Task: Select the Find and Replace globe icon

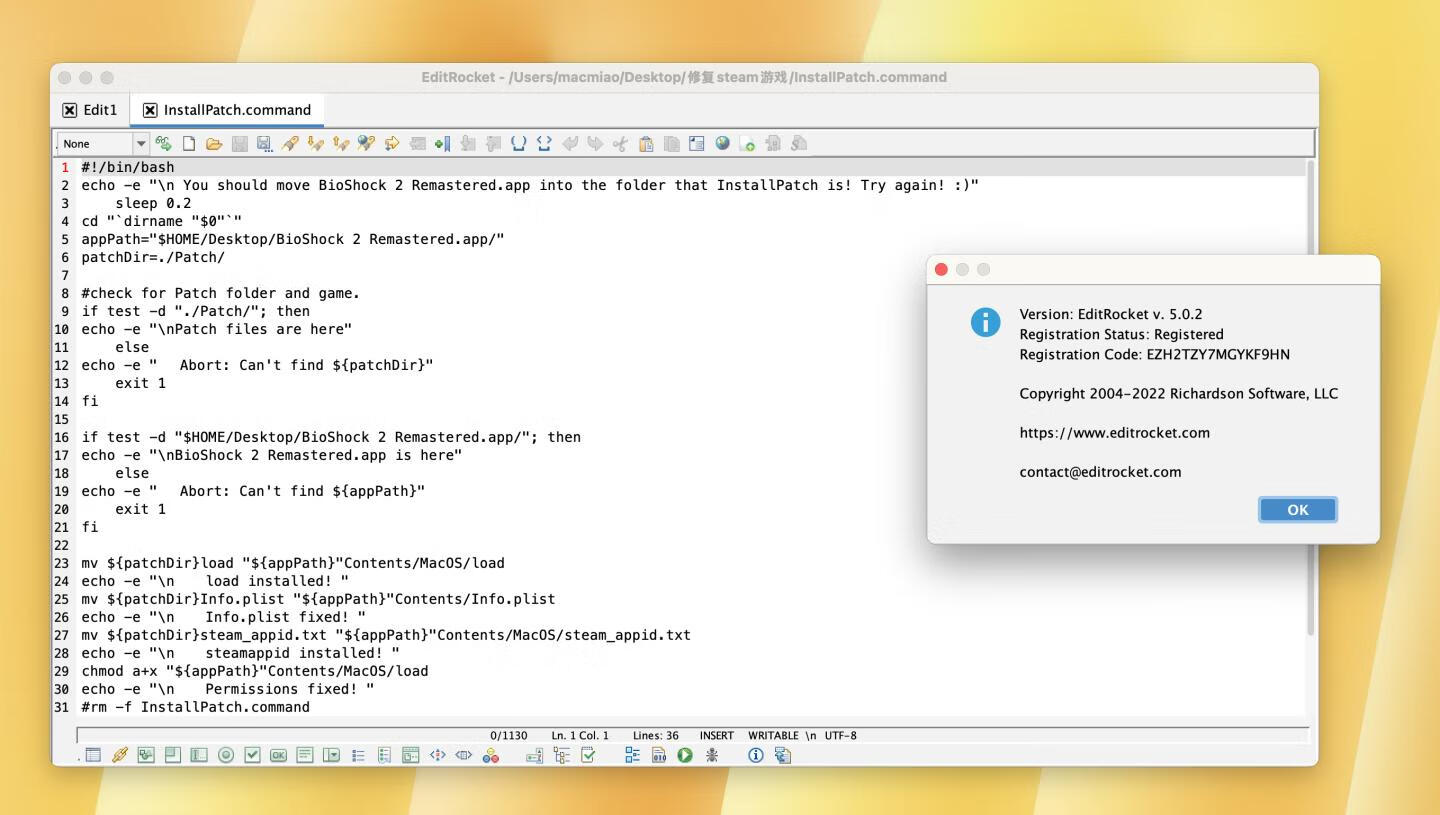Action: (x=366, y=143)
